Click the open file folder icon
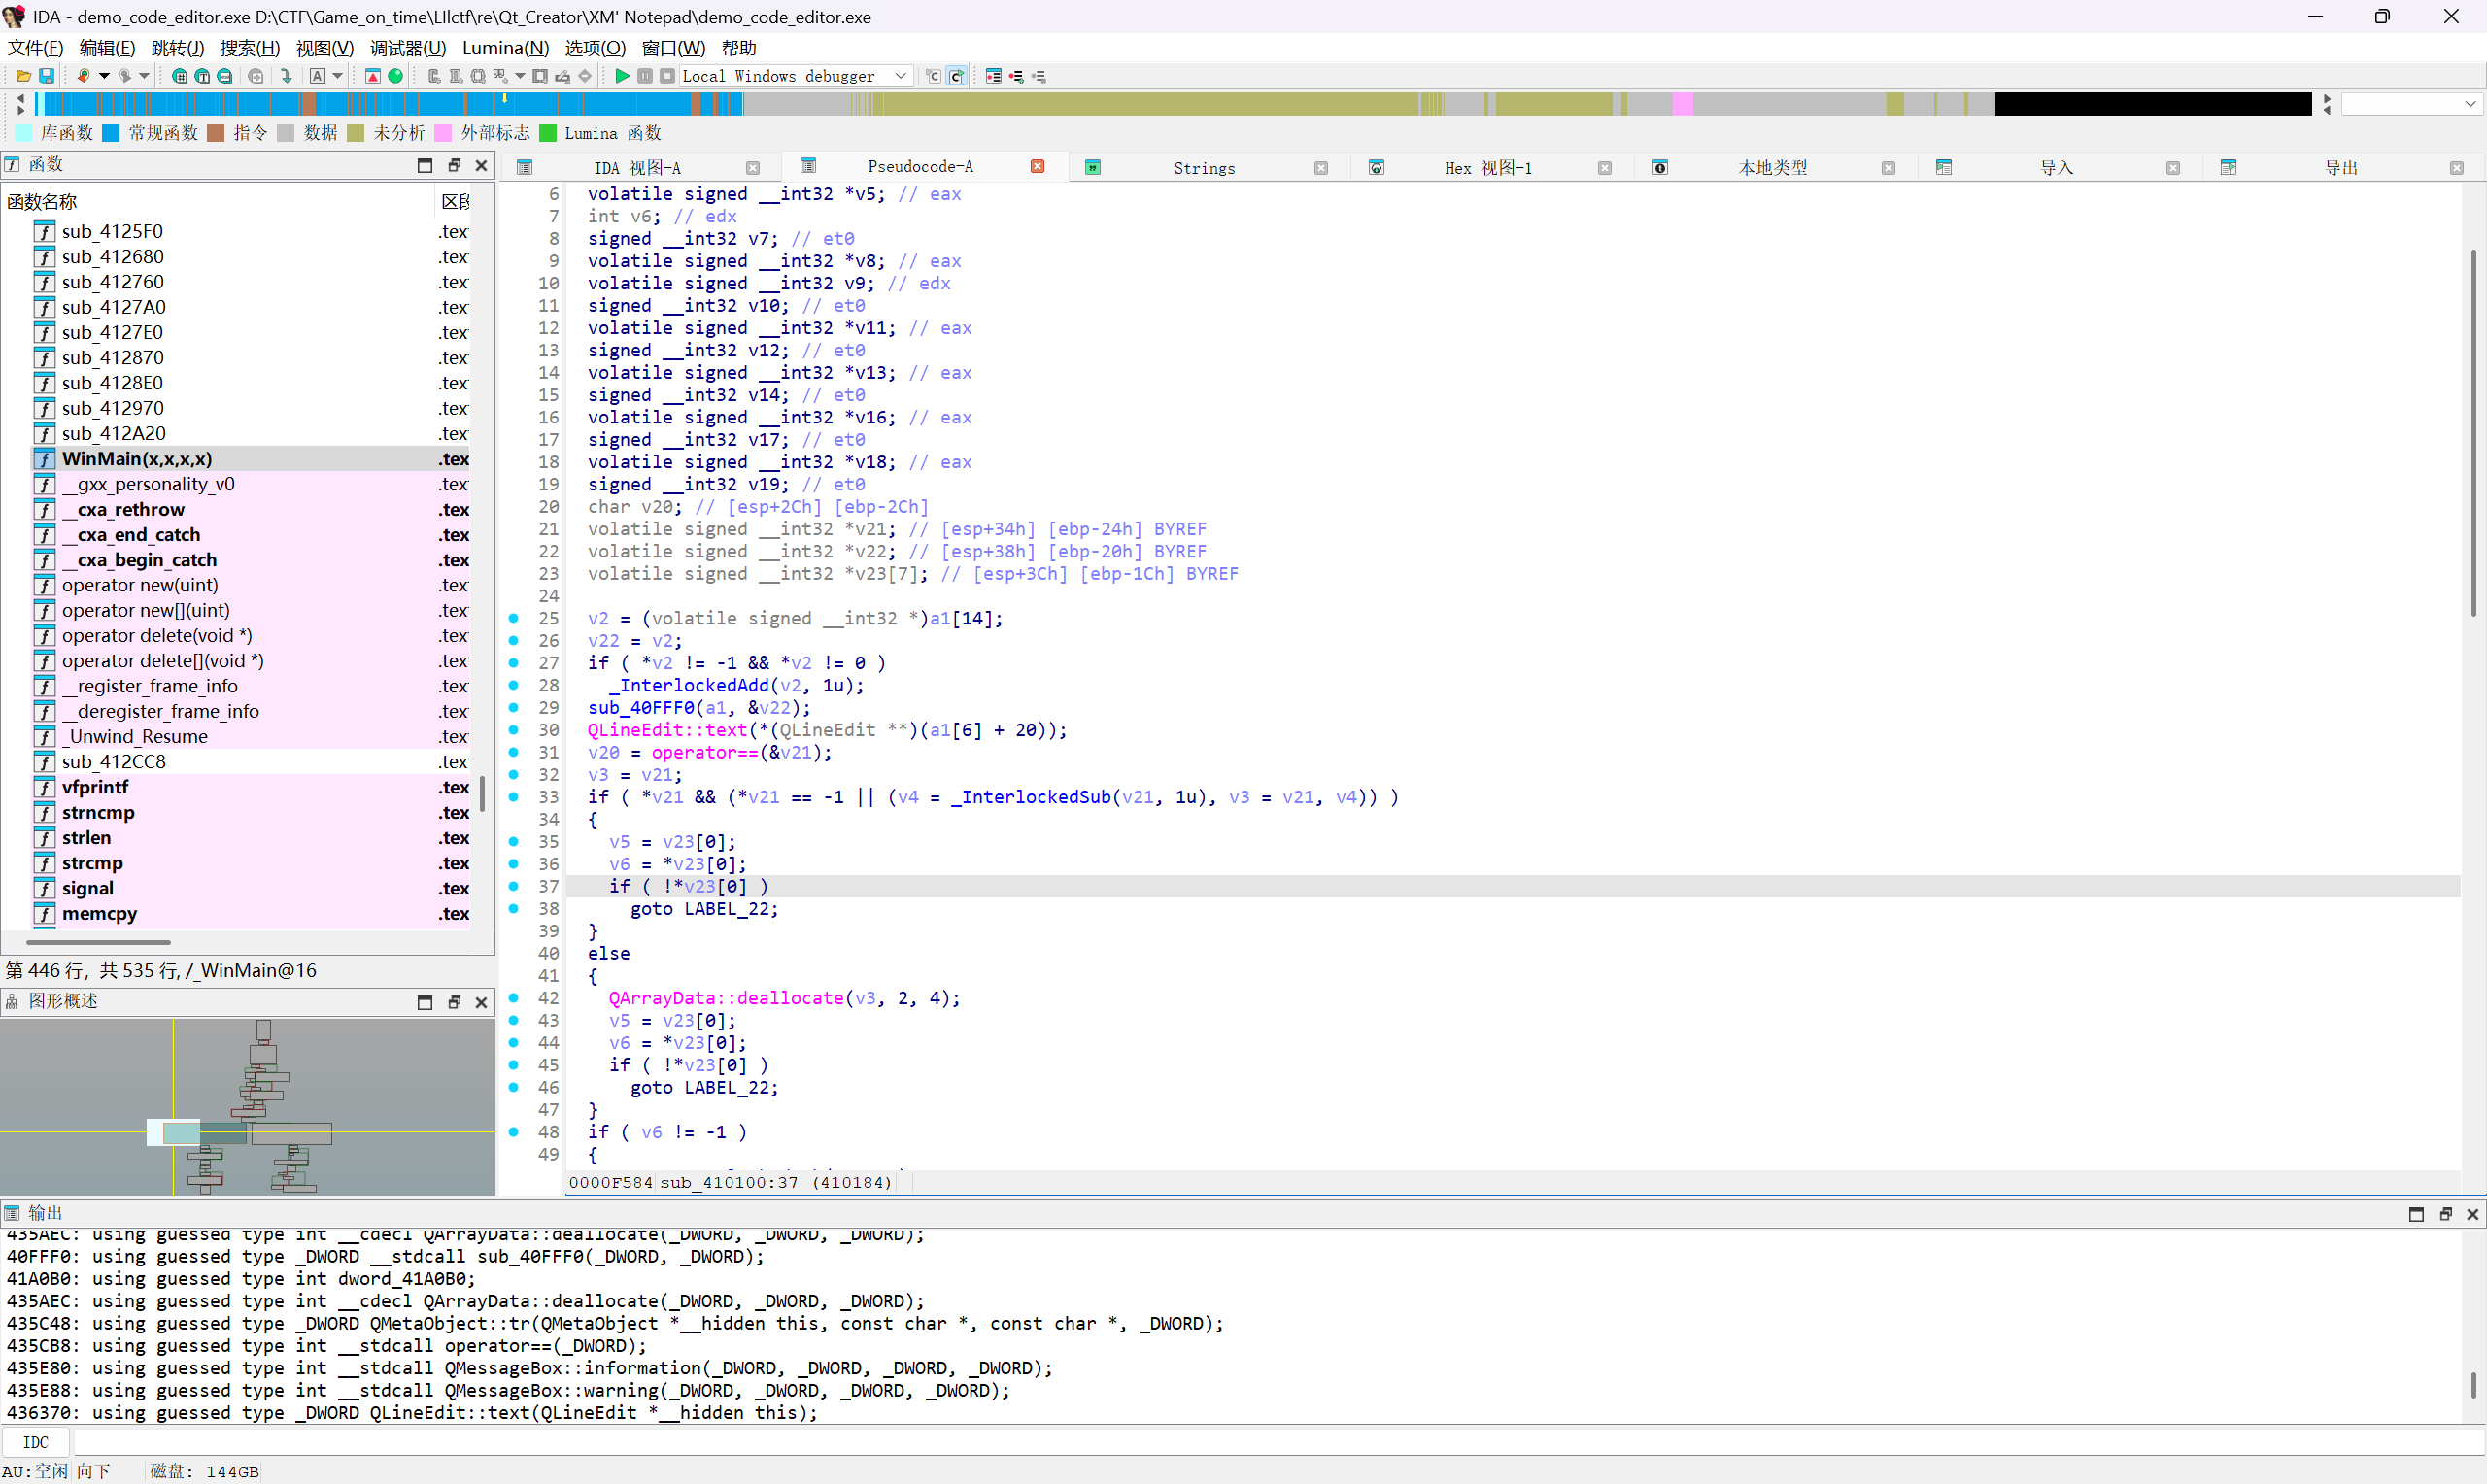The height and width of the screenshot is (1484, 2487). [23, 76]
